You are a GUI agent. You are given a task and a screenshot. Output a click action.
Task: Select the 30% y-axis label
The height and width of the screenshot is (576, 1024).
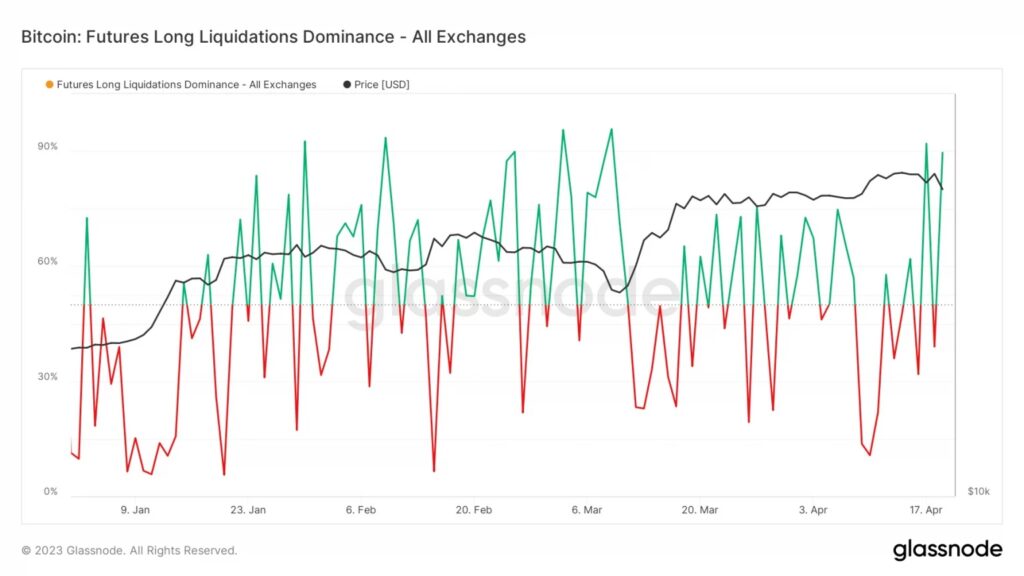(x=48, y=377)
